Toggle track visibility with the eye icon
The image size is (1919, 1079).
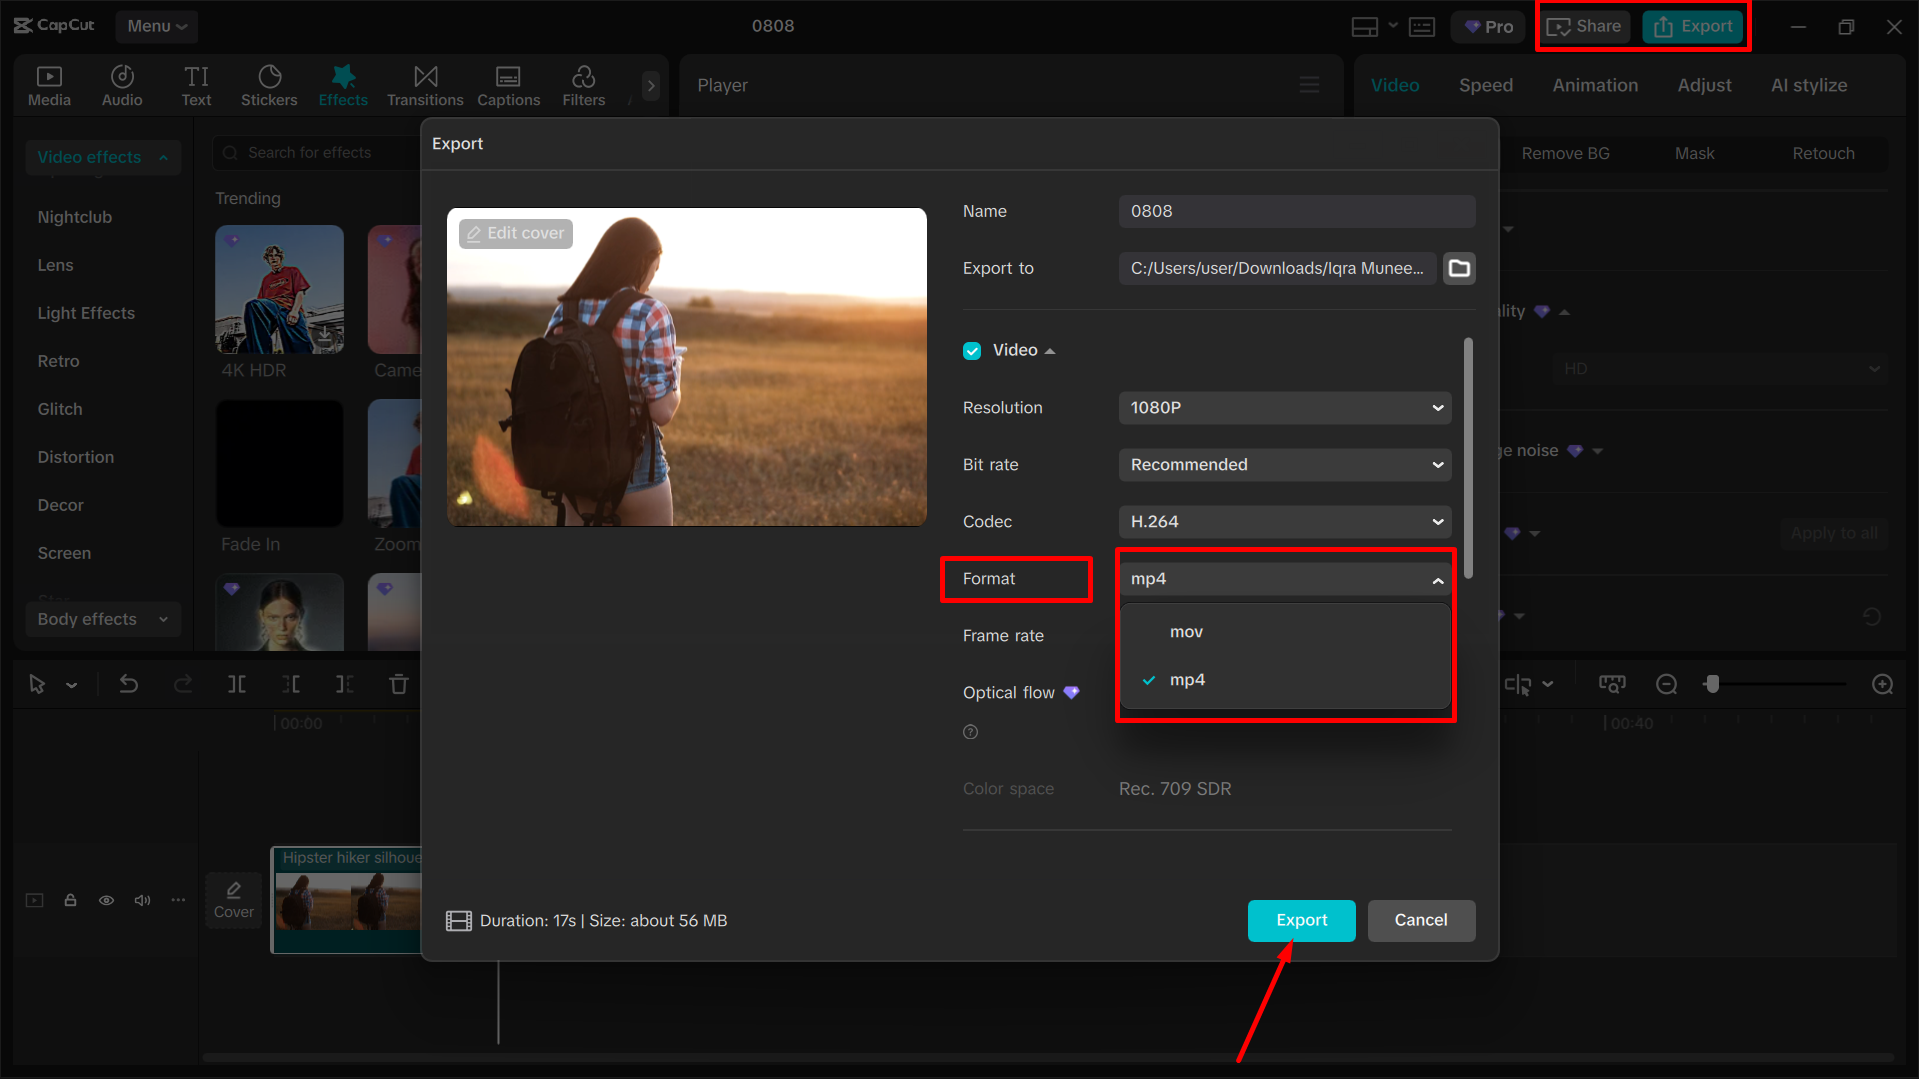click(106, 900)
